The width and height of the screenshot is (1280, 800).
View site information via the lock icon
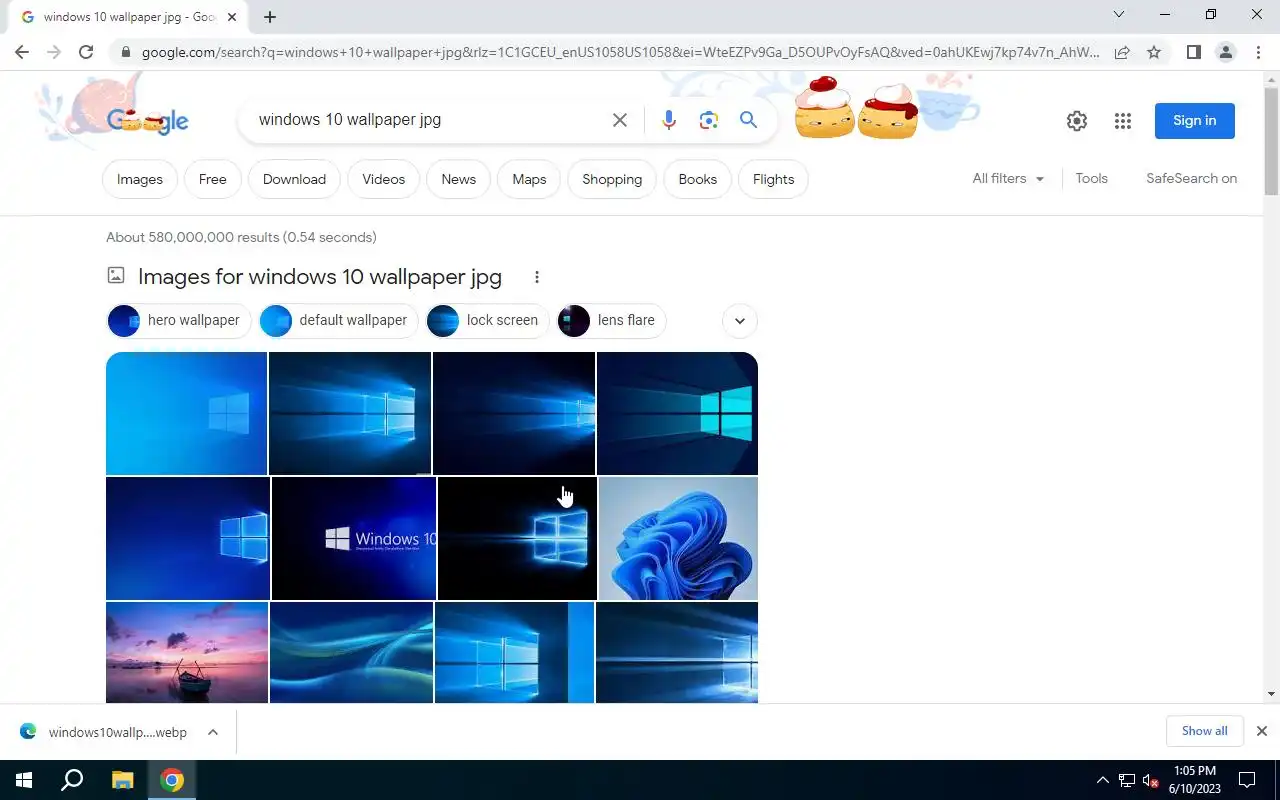click(124, 52)
